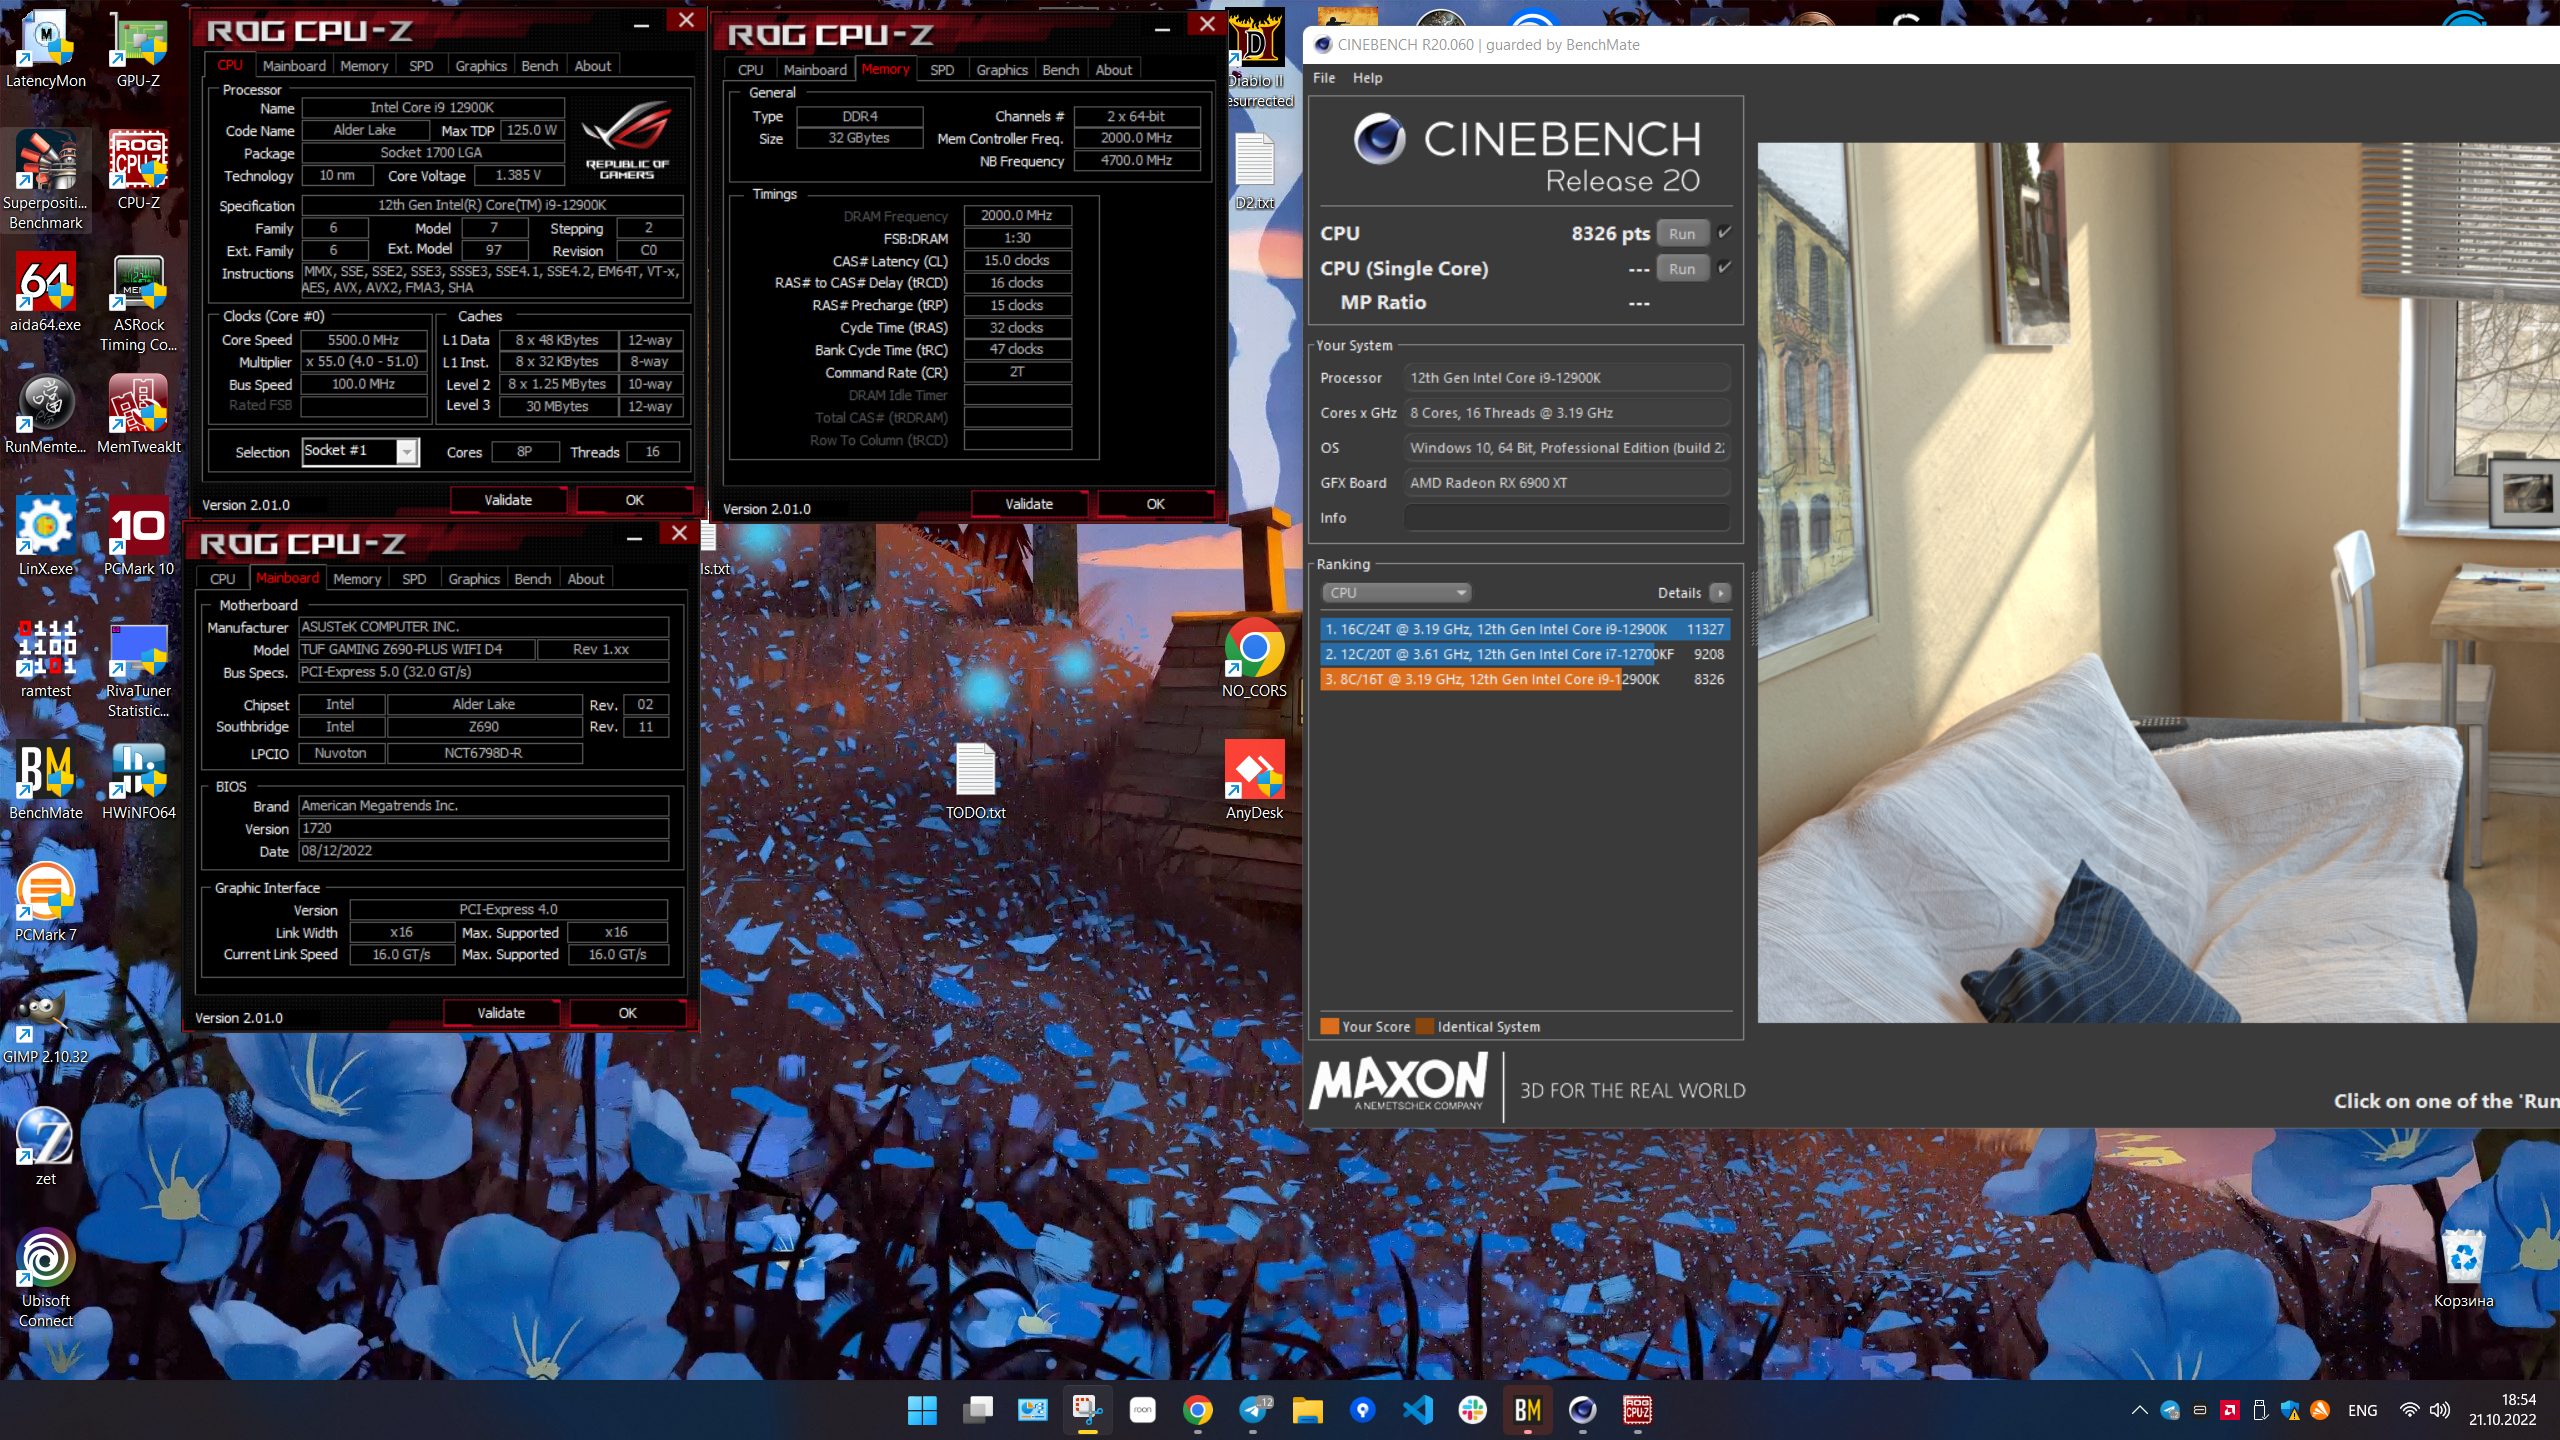Expand ranking Details arrow in Cinebench
Image resolution: width=2560 pixels, height=1440 pixels.
1720,593
